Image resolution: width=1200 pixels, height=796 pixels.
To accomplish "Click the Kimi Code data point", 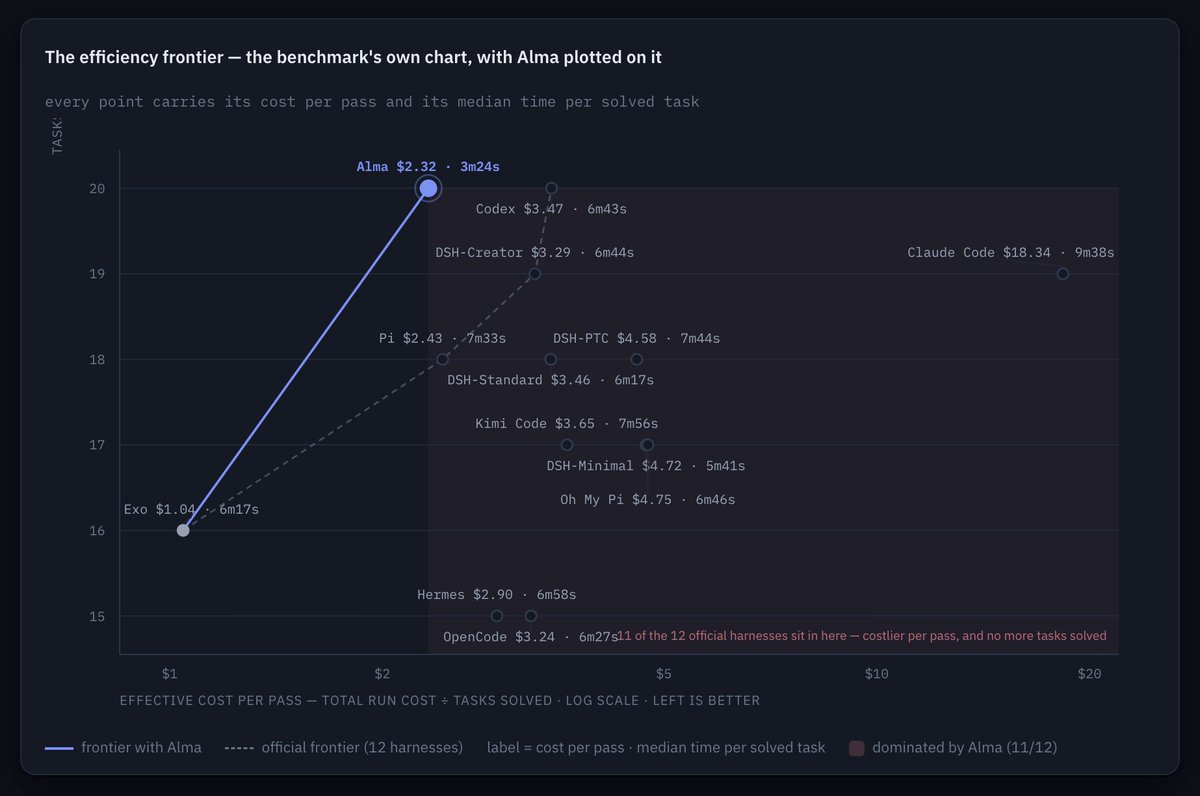I will [567, 445].
